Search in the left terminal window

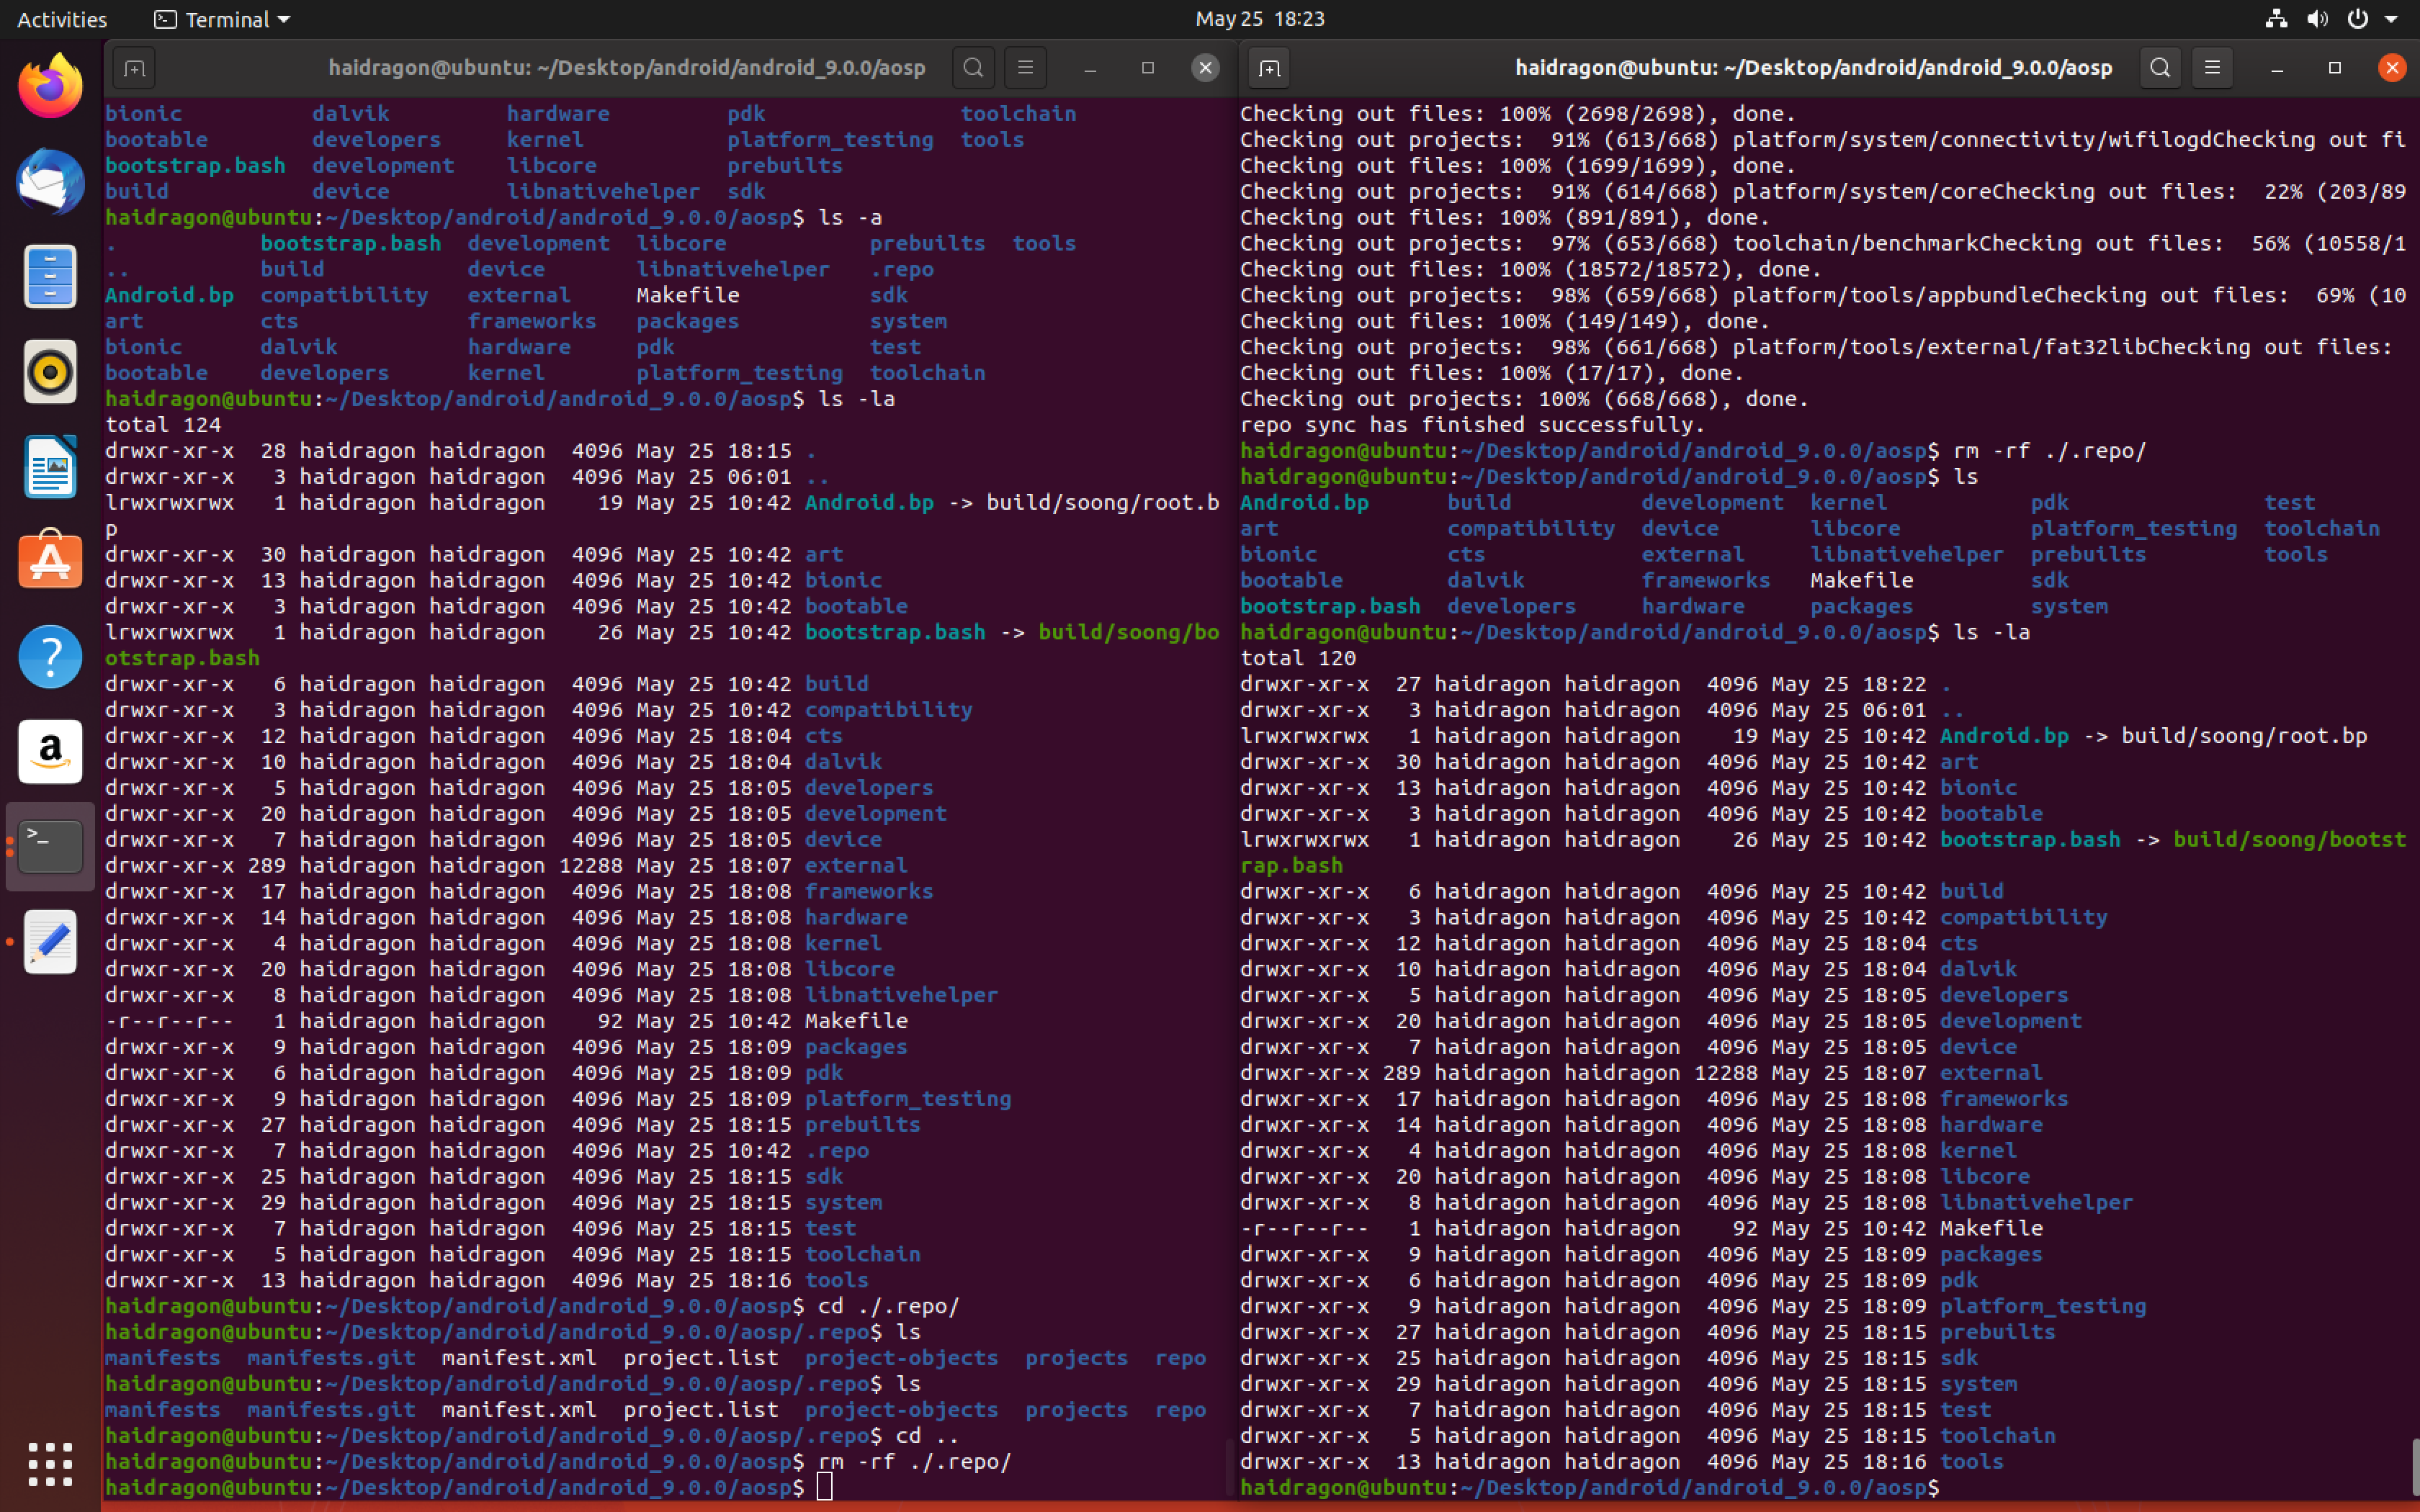[973, 68]
